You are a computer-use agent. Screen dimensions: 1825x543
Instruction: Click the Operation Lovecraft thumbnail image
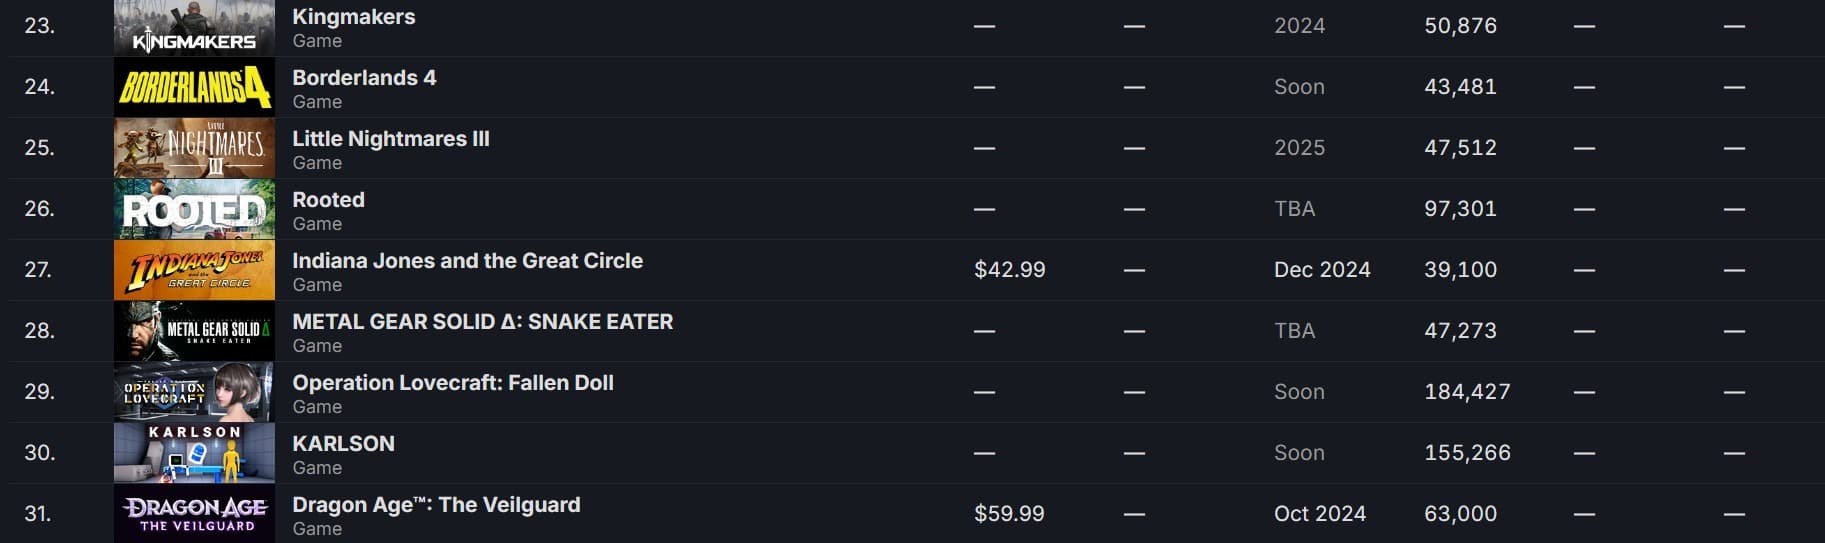point(194,392)
